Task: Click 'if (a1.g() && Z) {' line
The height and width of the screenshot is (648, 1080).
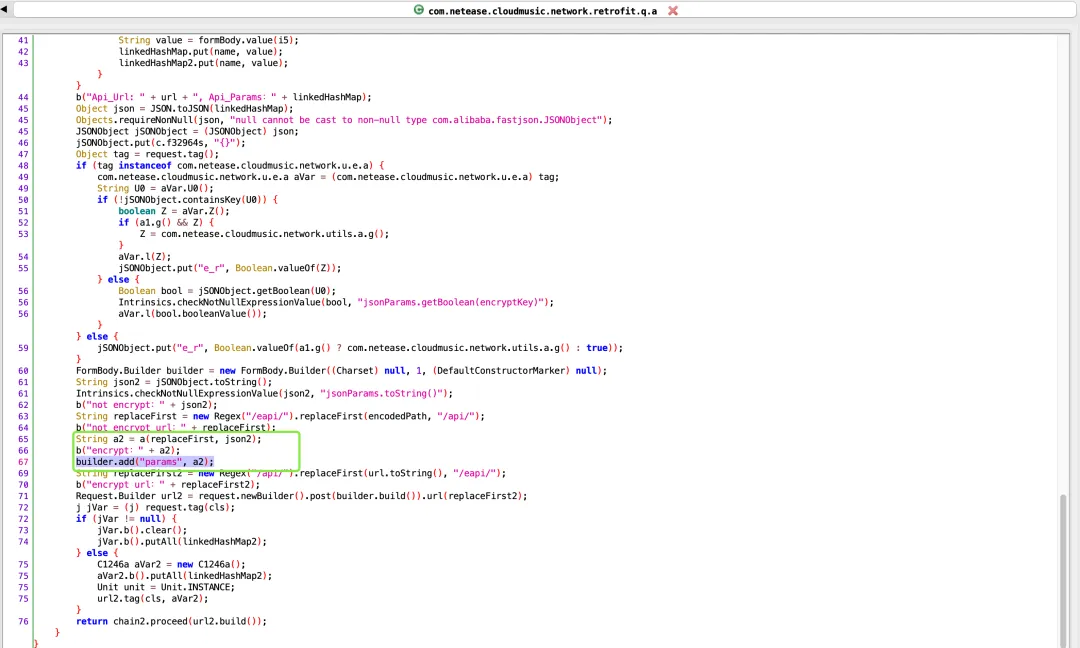Action: click(x=166, y=222)
